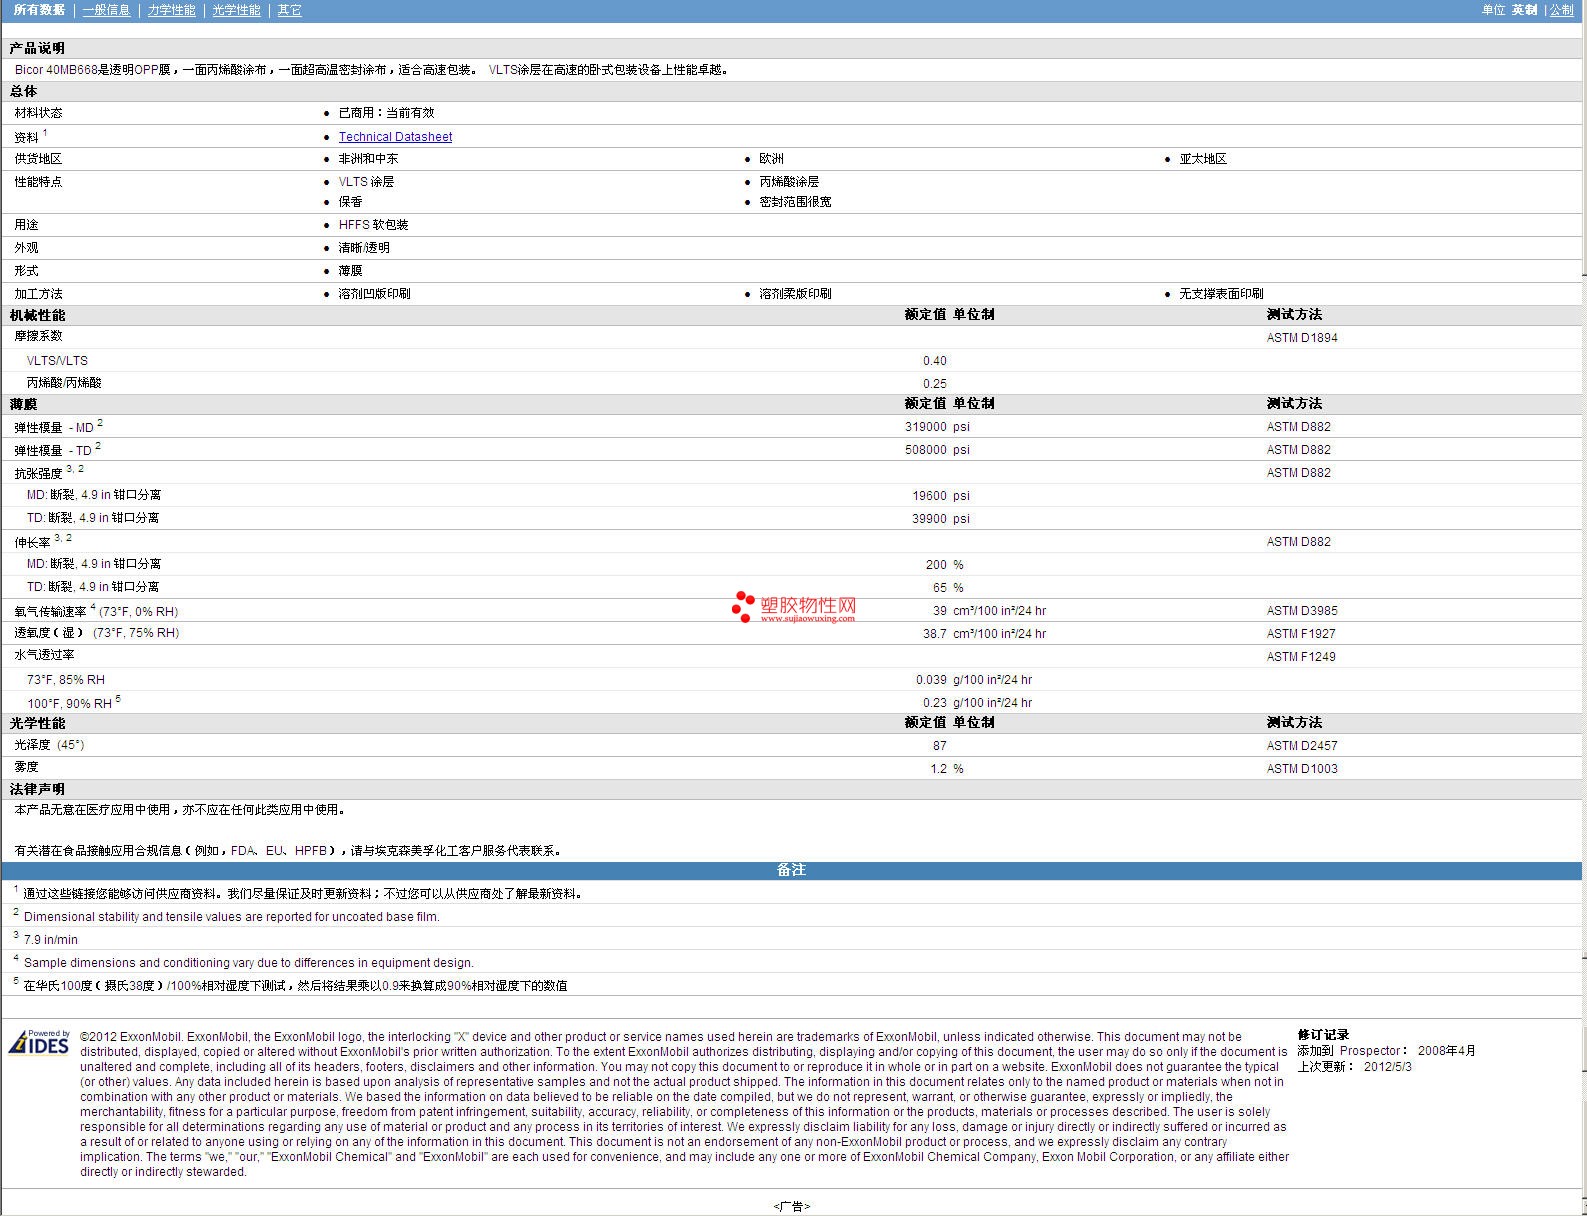Click the haze value 1.2 %
The image size is (1587, 1216).
pos(946,769)
